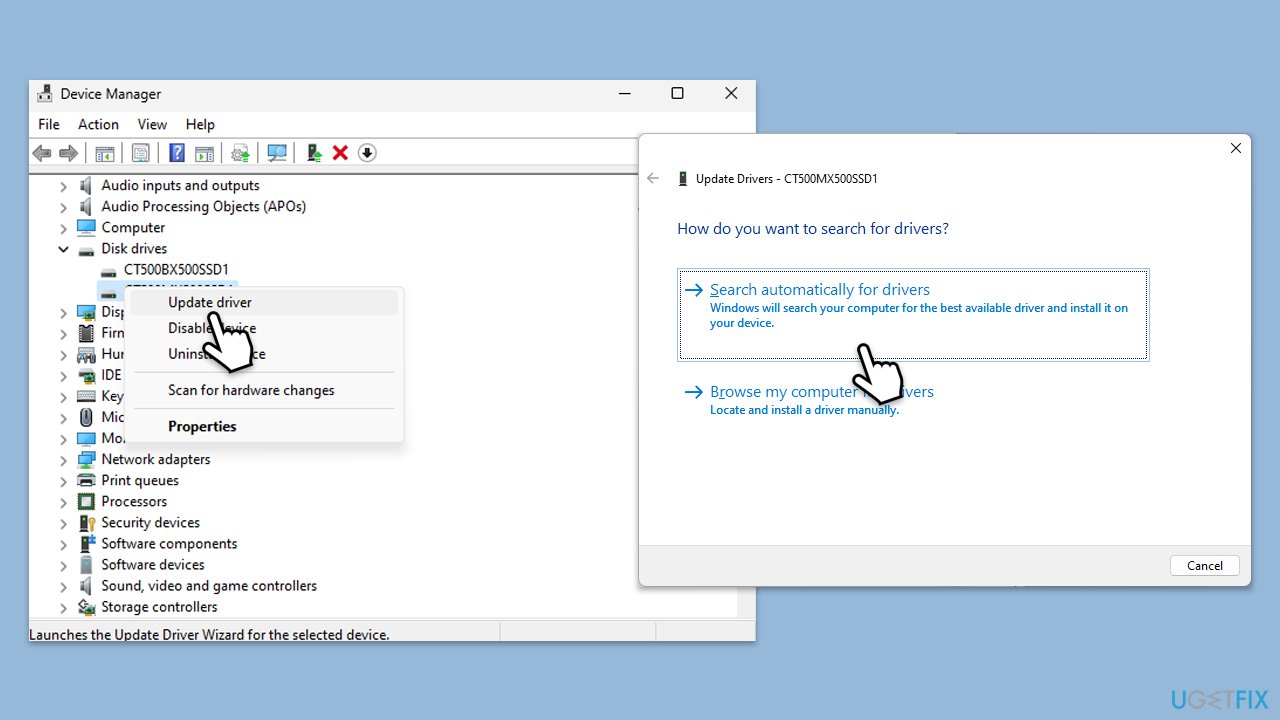Expand the Storage controllers chevron
1280x720 pixels.
click(x=63, y=607)
